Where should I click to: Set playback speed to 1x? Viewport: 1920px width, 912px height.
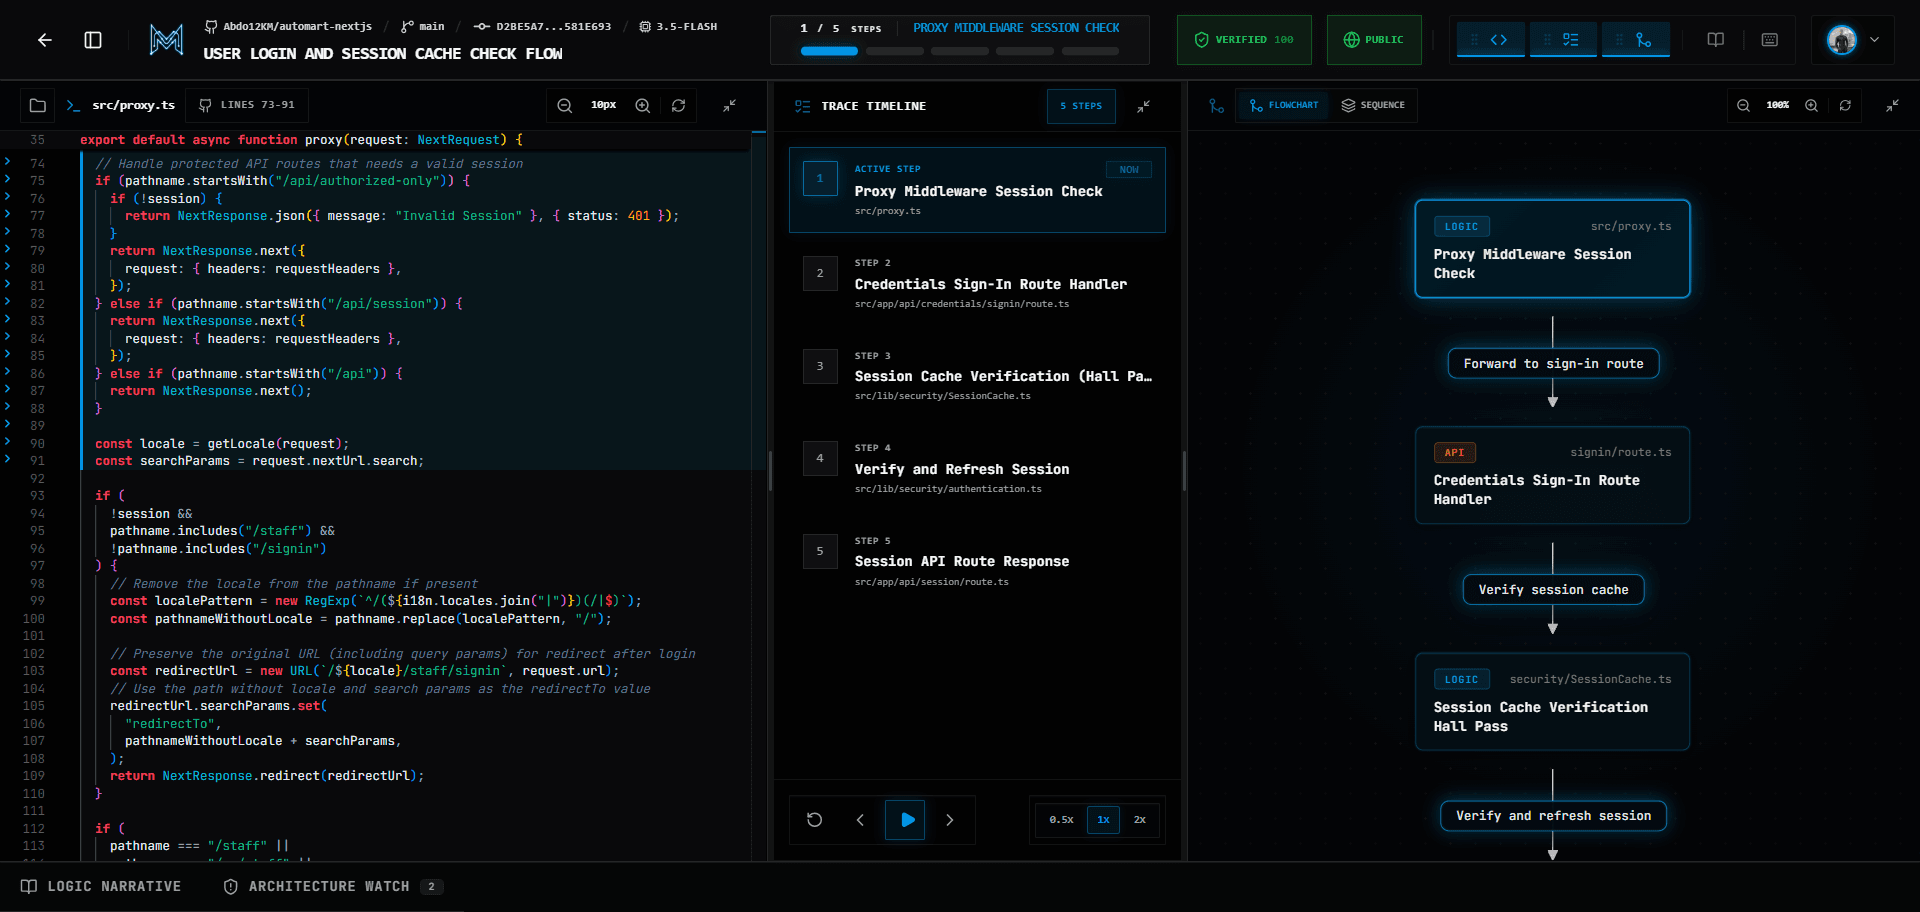point(1103,820)
